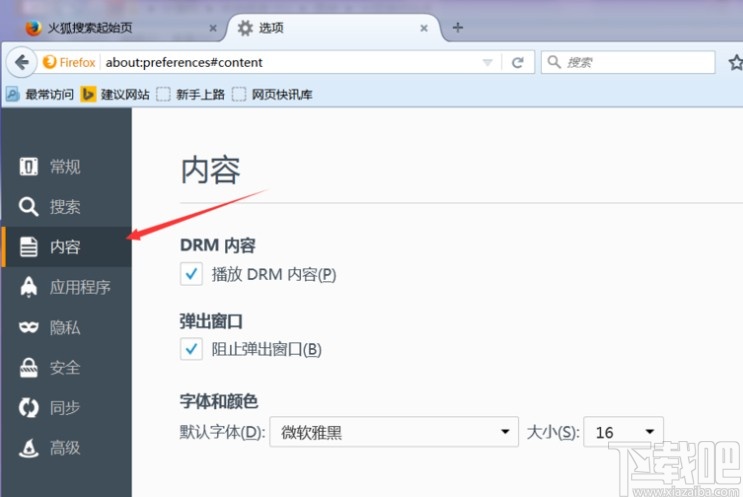Click the 字体和颜色 section heading
Image resolution: width=743 pixels, height=497 pixels.
click(218, 401)
